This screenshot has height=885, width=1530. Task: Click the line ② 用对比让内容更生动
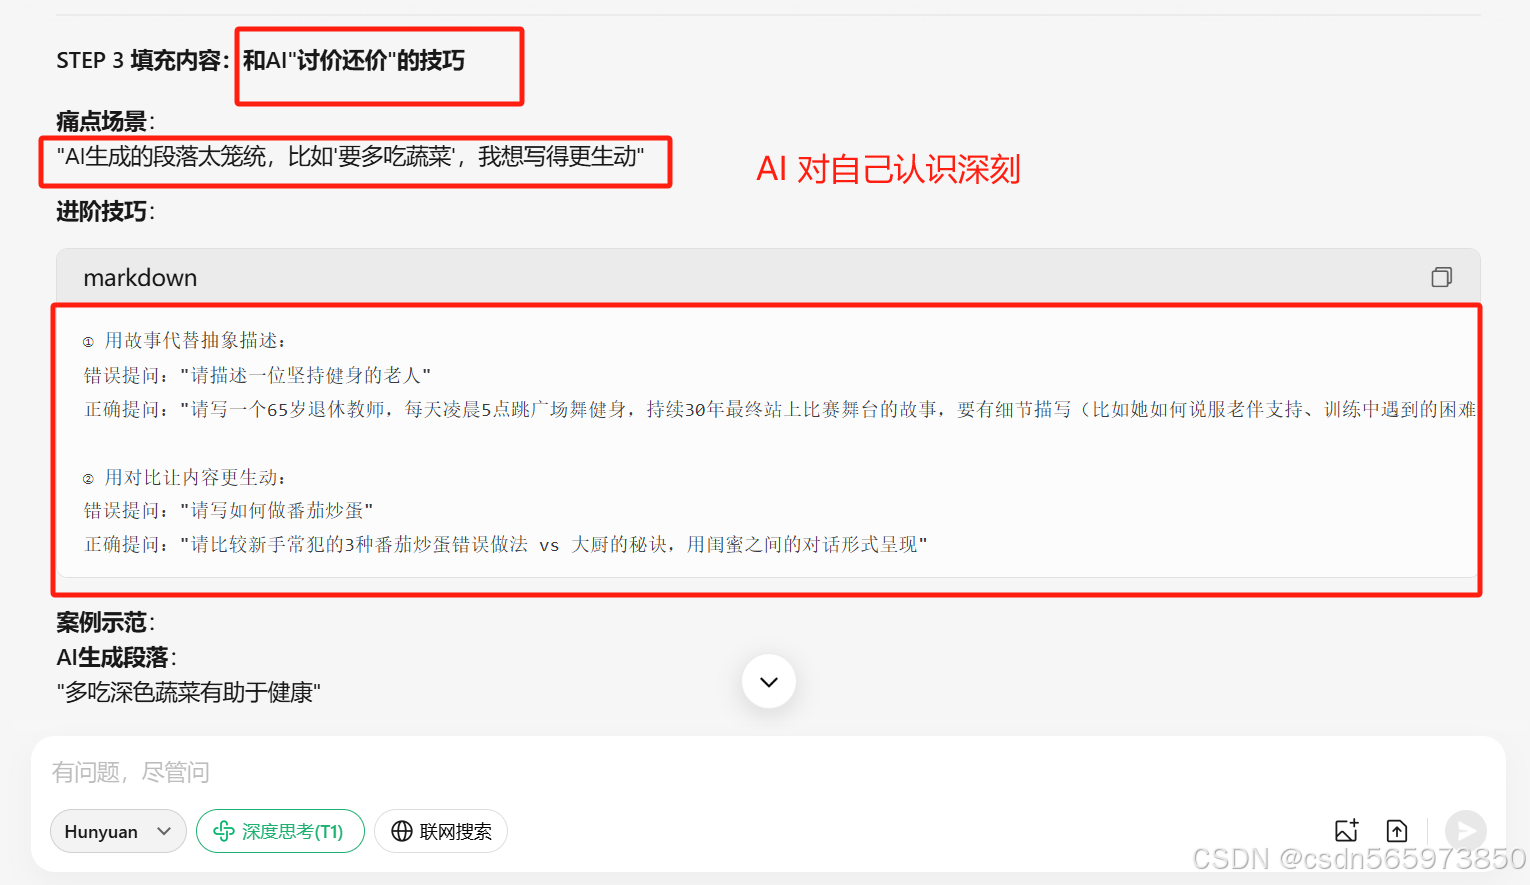pos(184,478)
